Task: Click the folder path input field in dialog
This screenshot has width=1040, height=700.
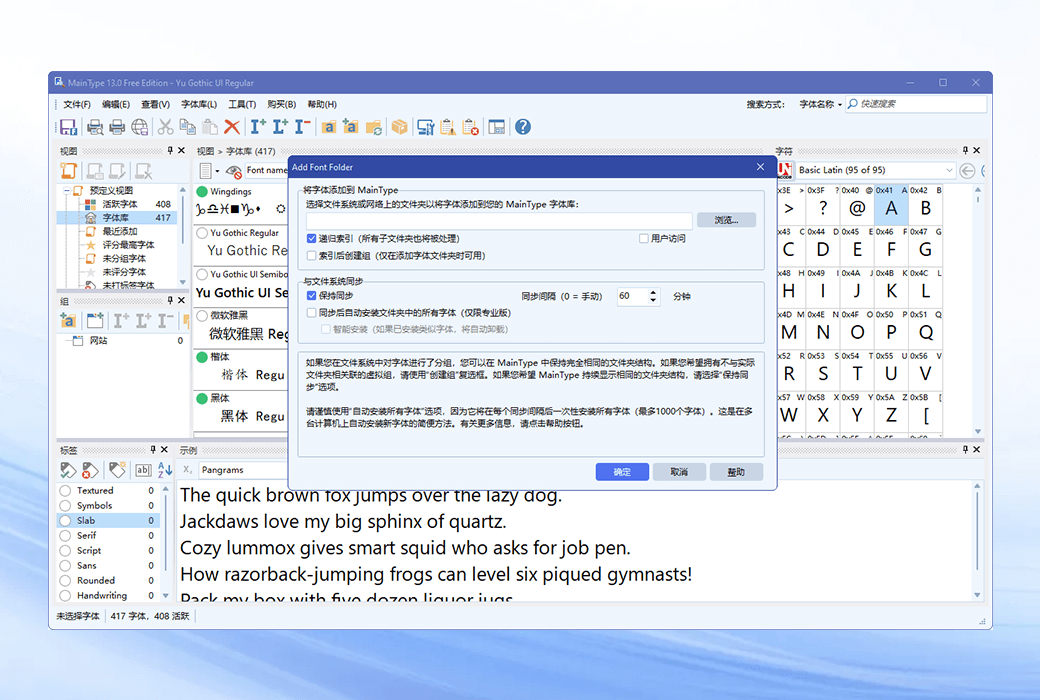Action: click(x=499, y=220)
